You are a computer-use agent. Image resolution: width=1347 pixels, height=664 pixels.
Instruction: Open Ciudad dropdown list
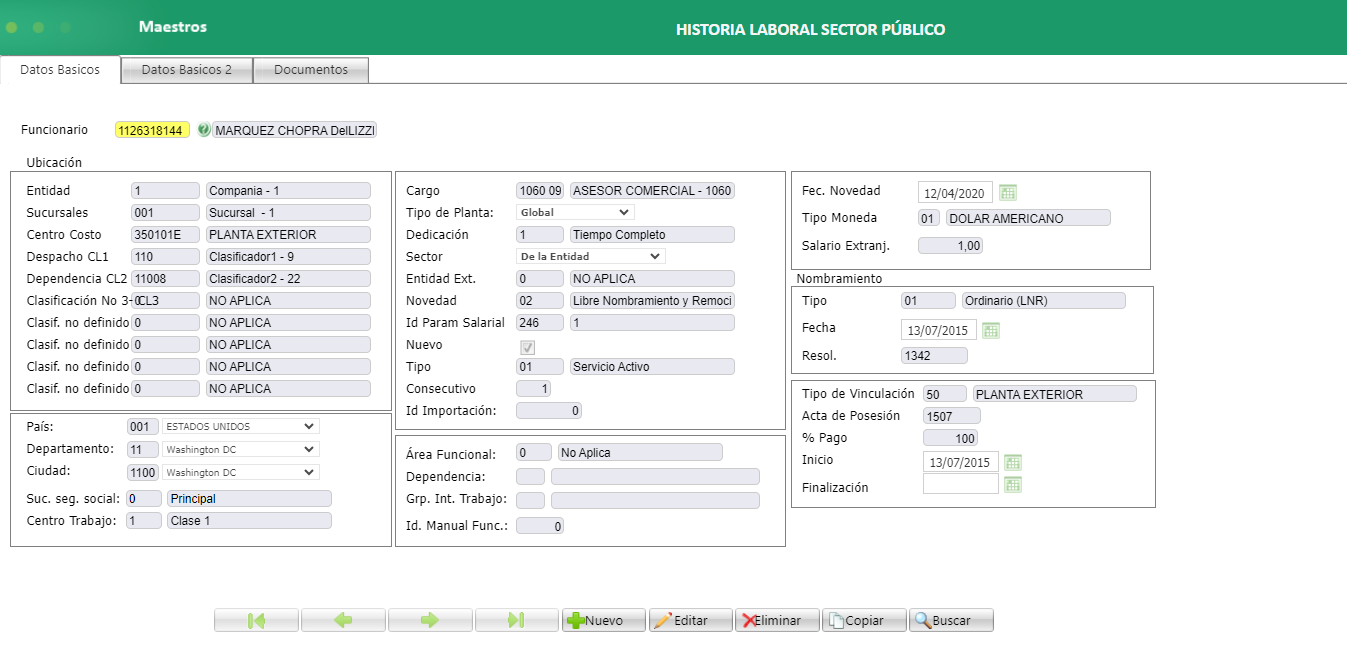[x=240, y=472]
